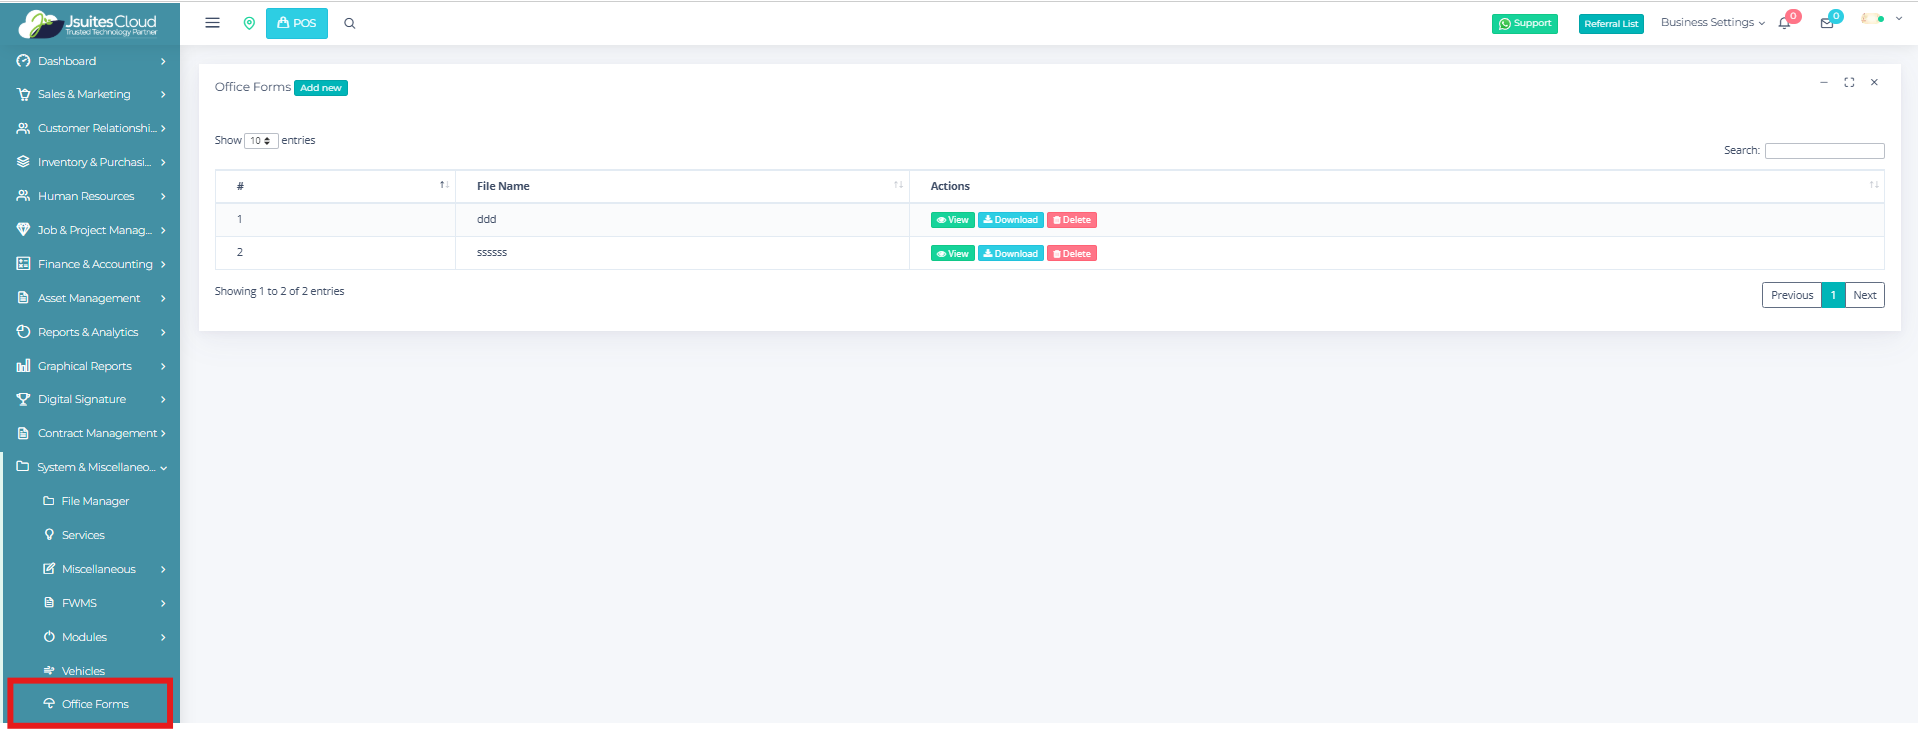The width and height of the screenshot is (1918, 730).
Task: Click the Search input field
Action: click(1824, 151)
